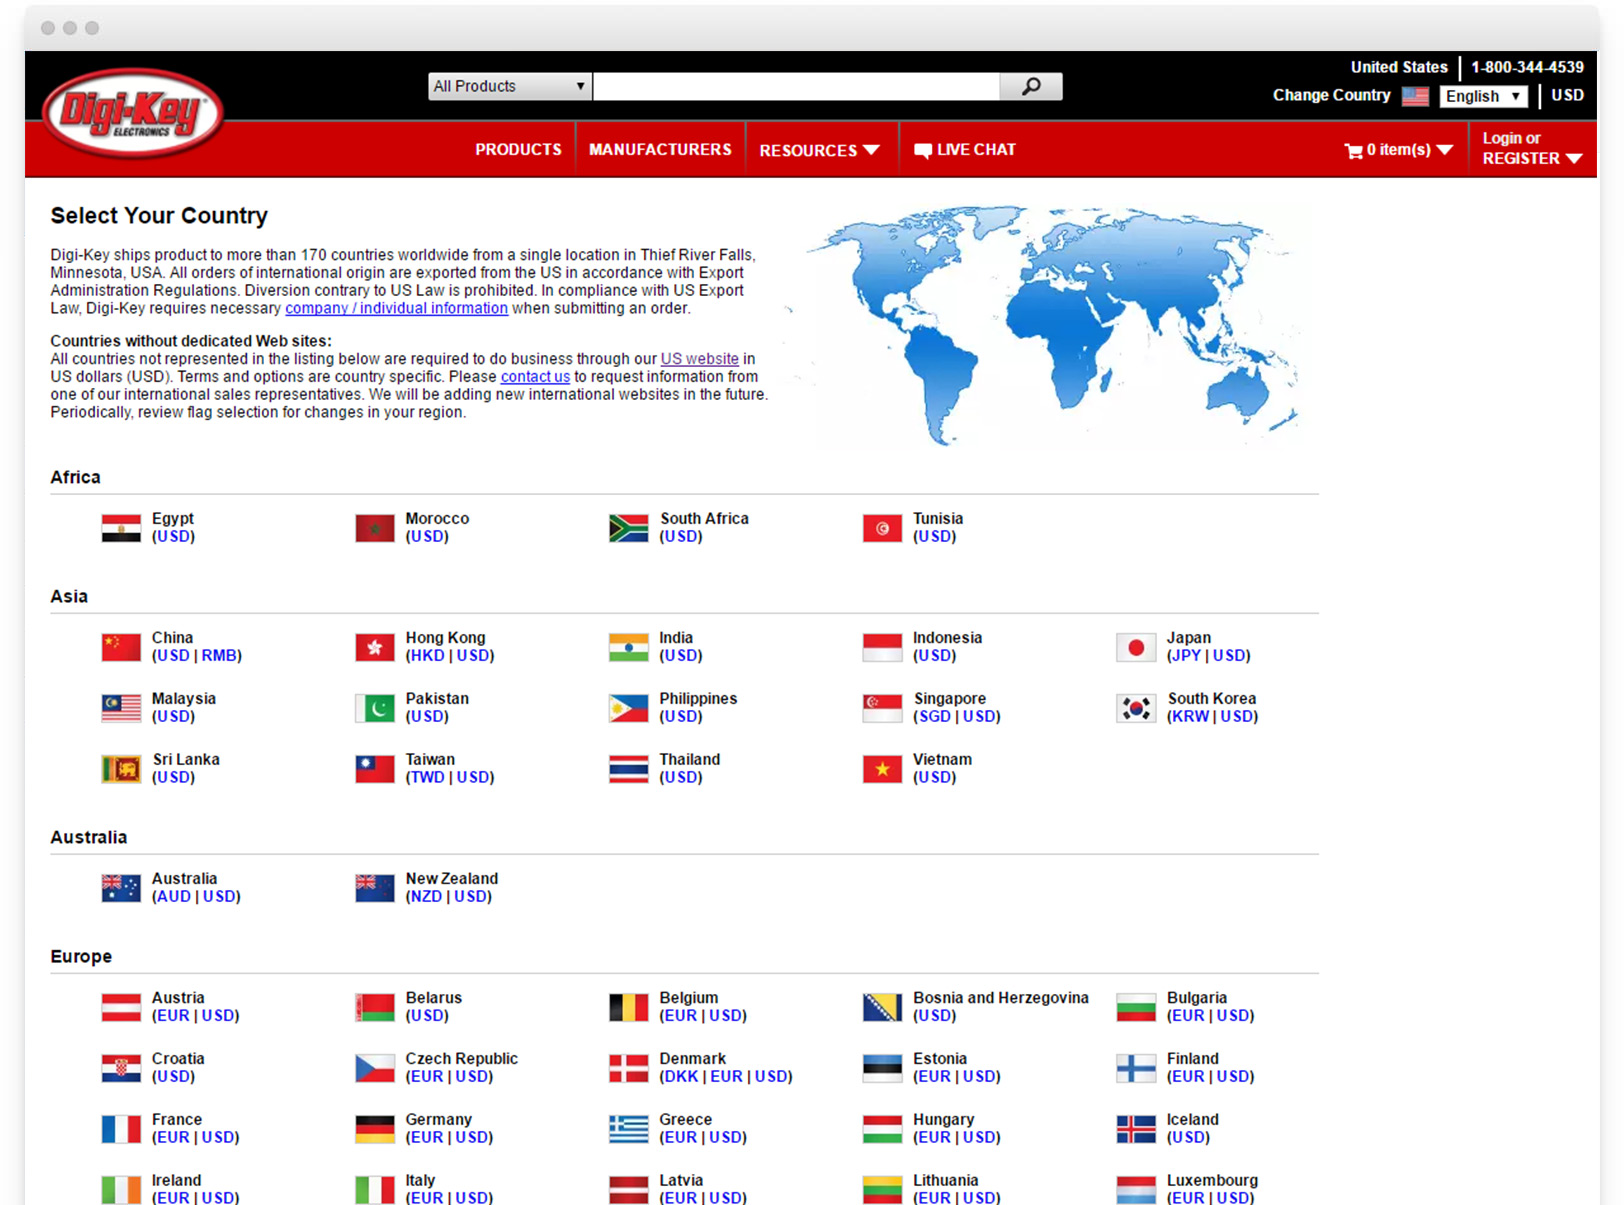The width and height of the screenshot is (1624, 1205).
Task: Follow the US website link
Action: pyautogui.click(x=699, y=359)
